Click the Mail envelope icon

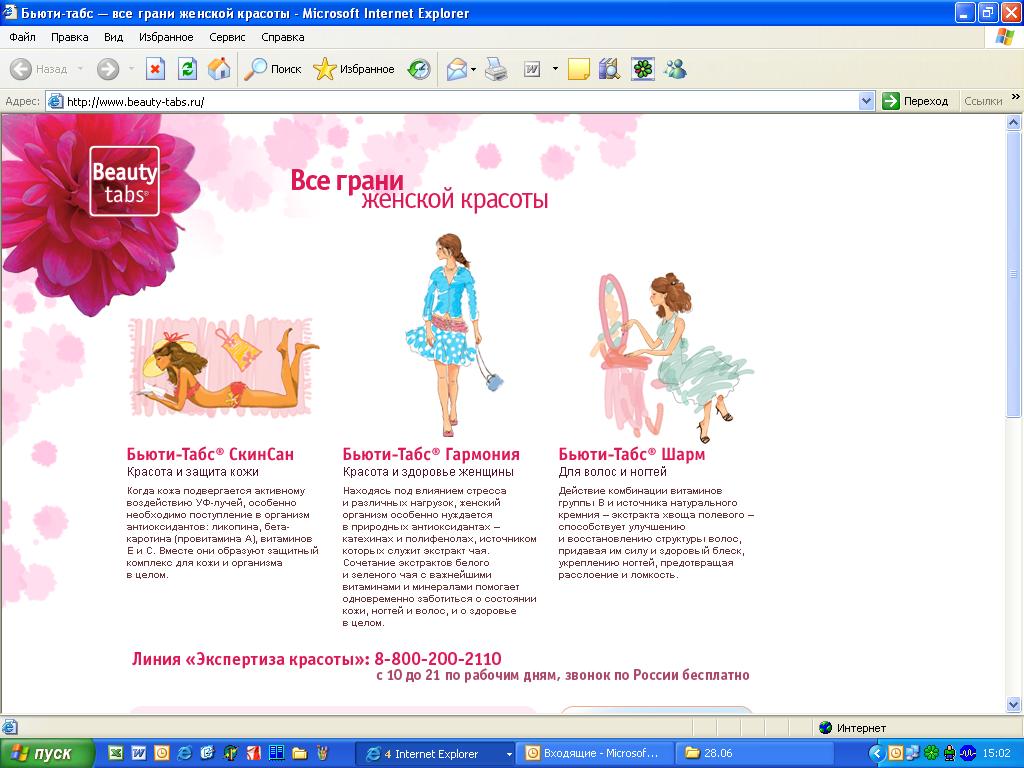456,69
